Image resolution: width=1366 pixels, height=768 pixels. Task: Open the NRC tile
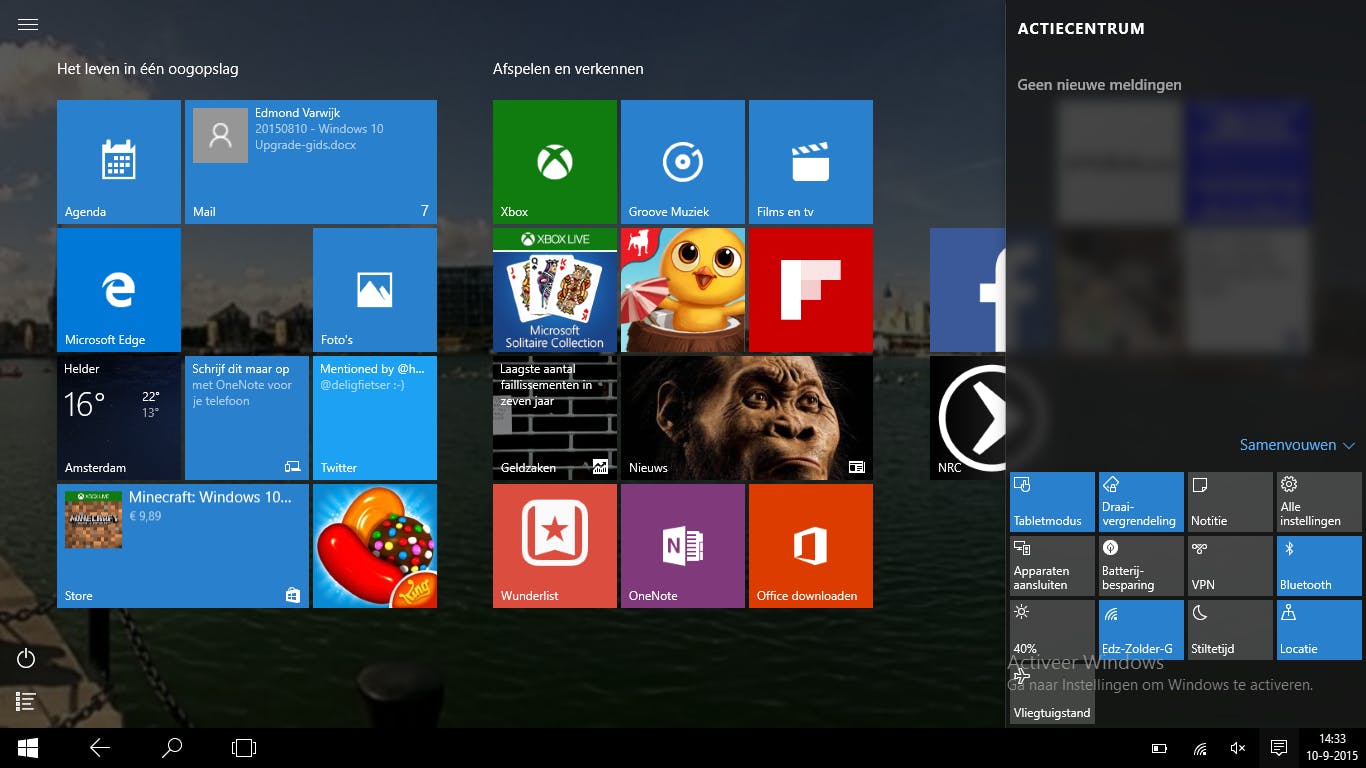(968, 418)
